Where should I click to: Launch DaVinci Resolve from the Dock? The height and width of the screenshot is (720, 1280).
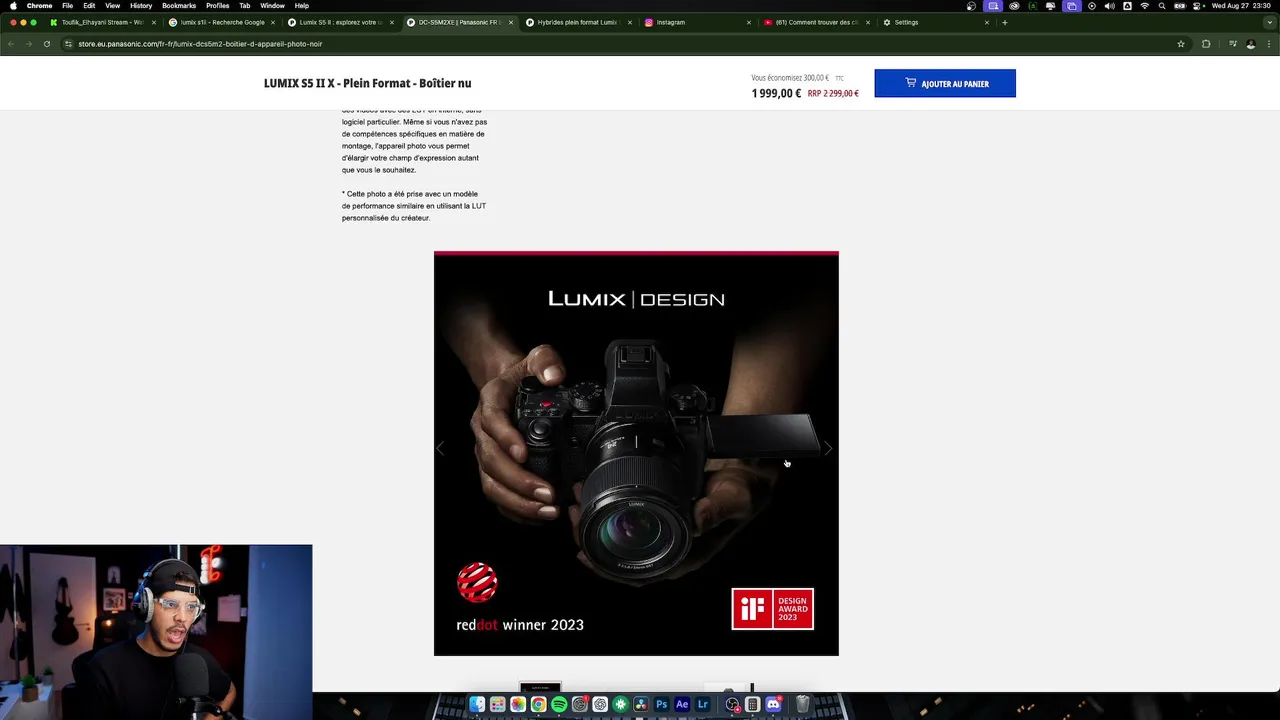641,705
